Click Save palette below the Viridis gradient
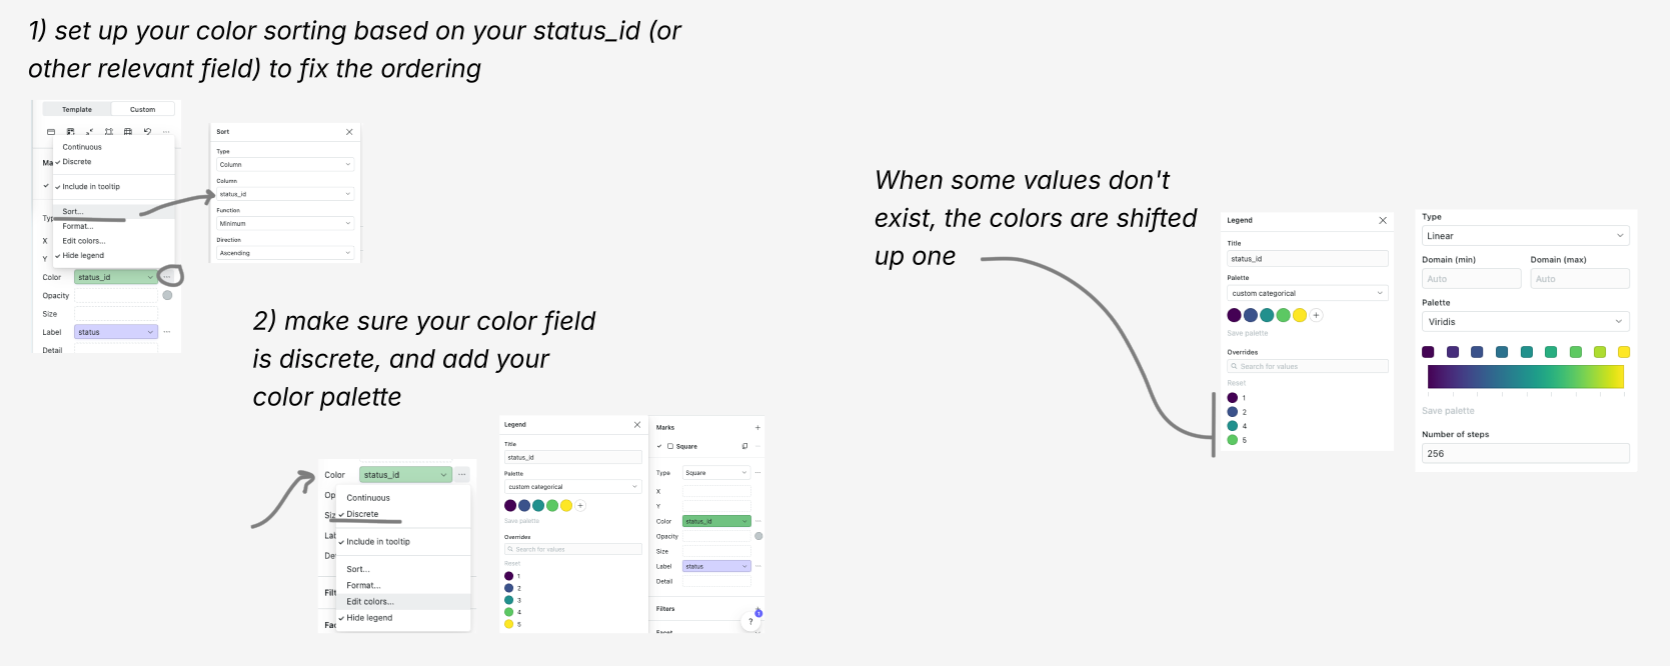 pos(1448,411)
